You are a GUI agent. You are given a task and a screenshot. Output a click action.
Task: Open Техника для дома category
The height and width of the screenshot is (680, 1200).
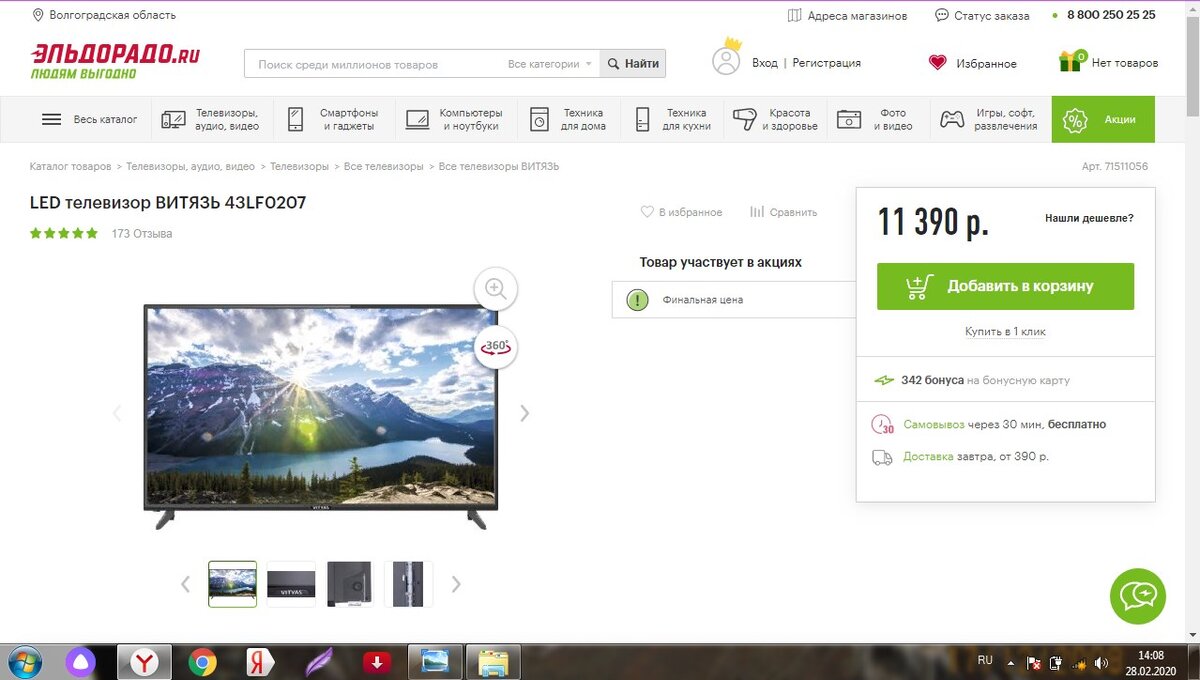[x=568, y=119]
